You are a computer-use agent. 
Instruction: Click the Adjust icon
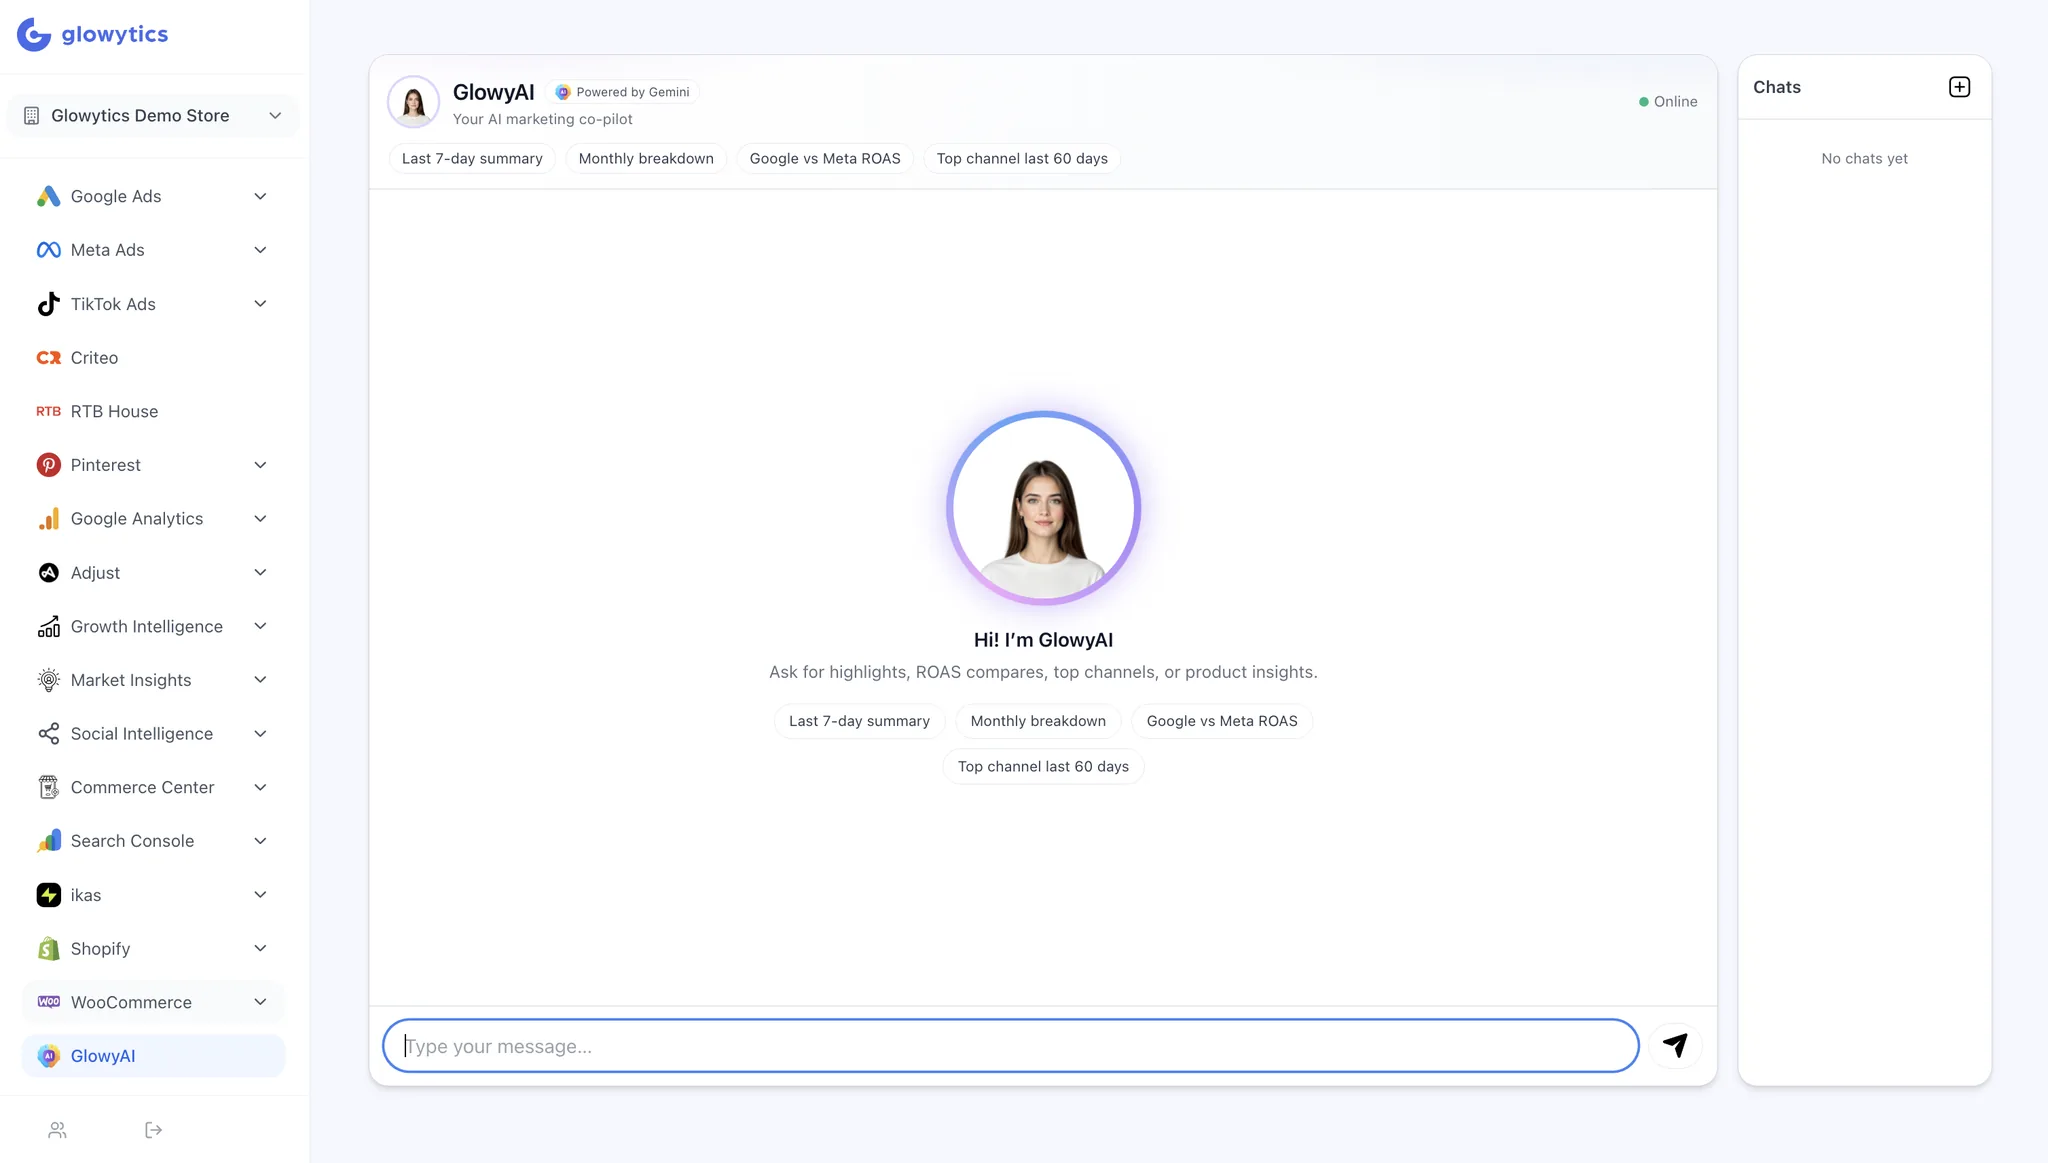(48, 573)
